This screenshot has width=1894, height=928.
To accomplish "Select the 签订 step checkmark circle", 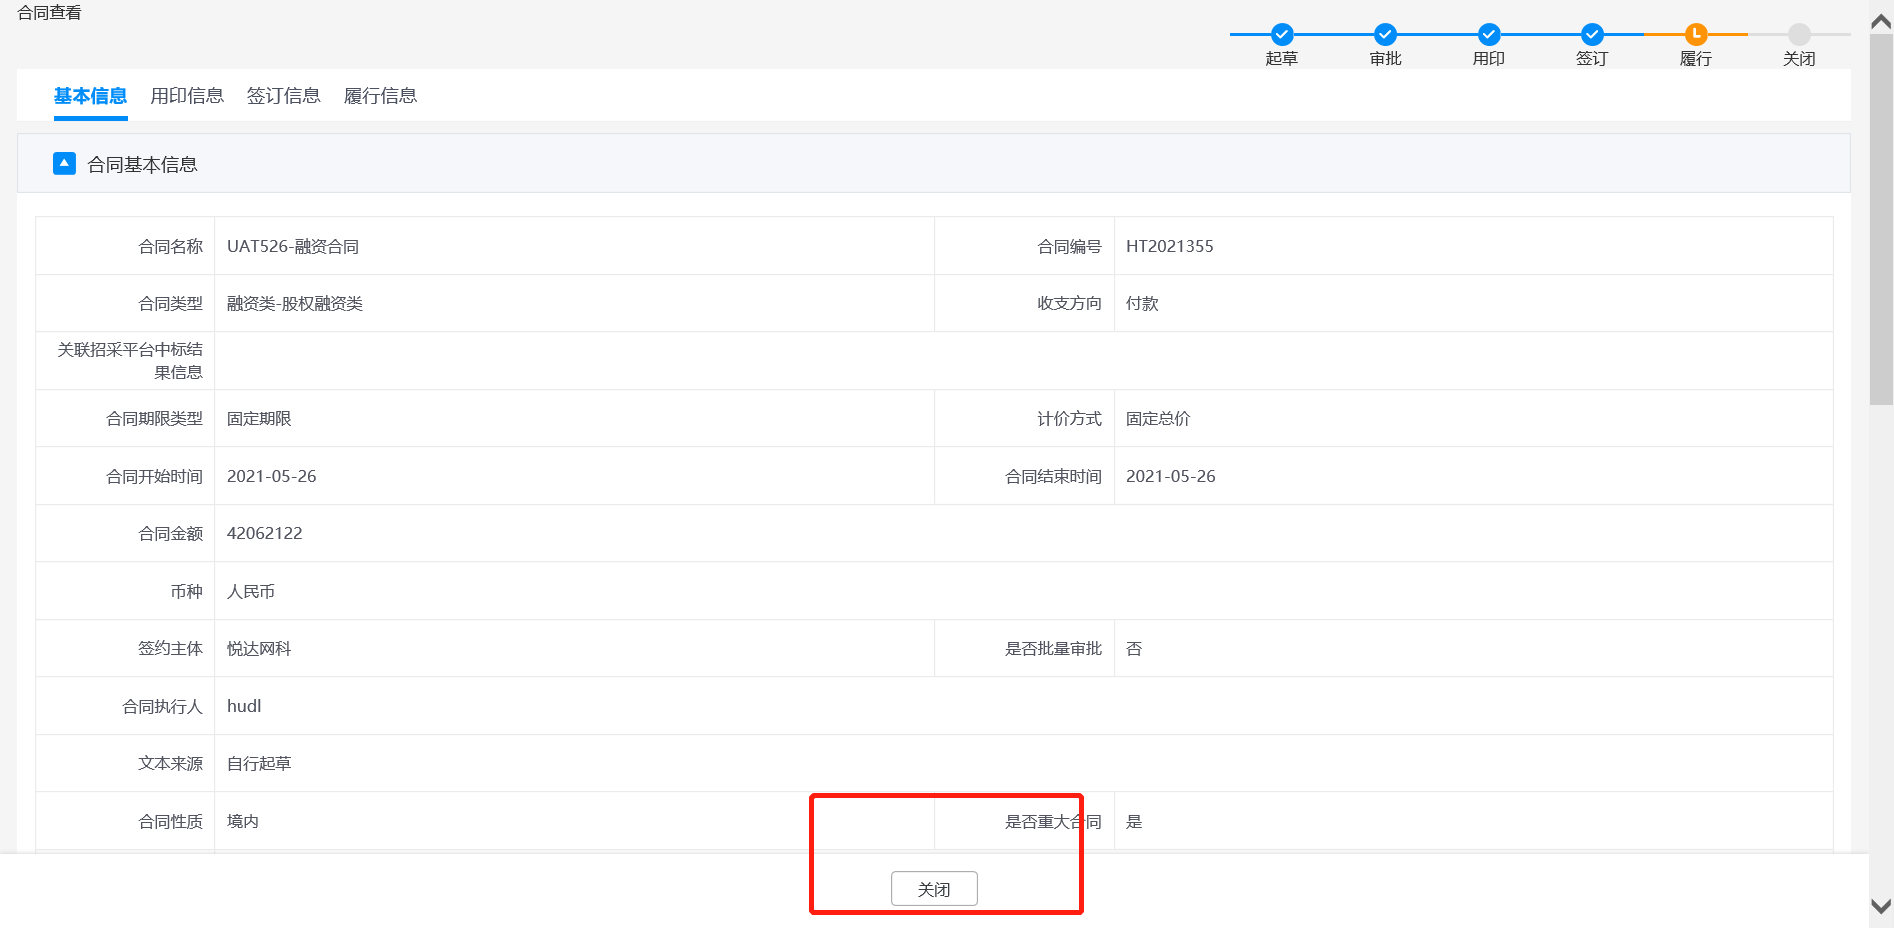I will tap(1592, 34).
